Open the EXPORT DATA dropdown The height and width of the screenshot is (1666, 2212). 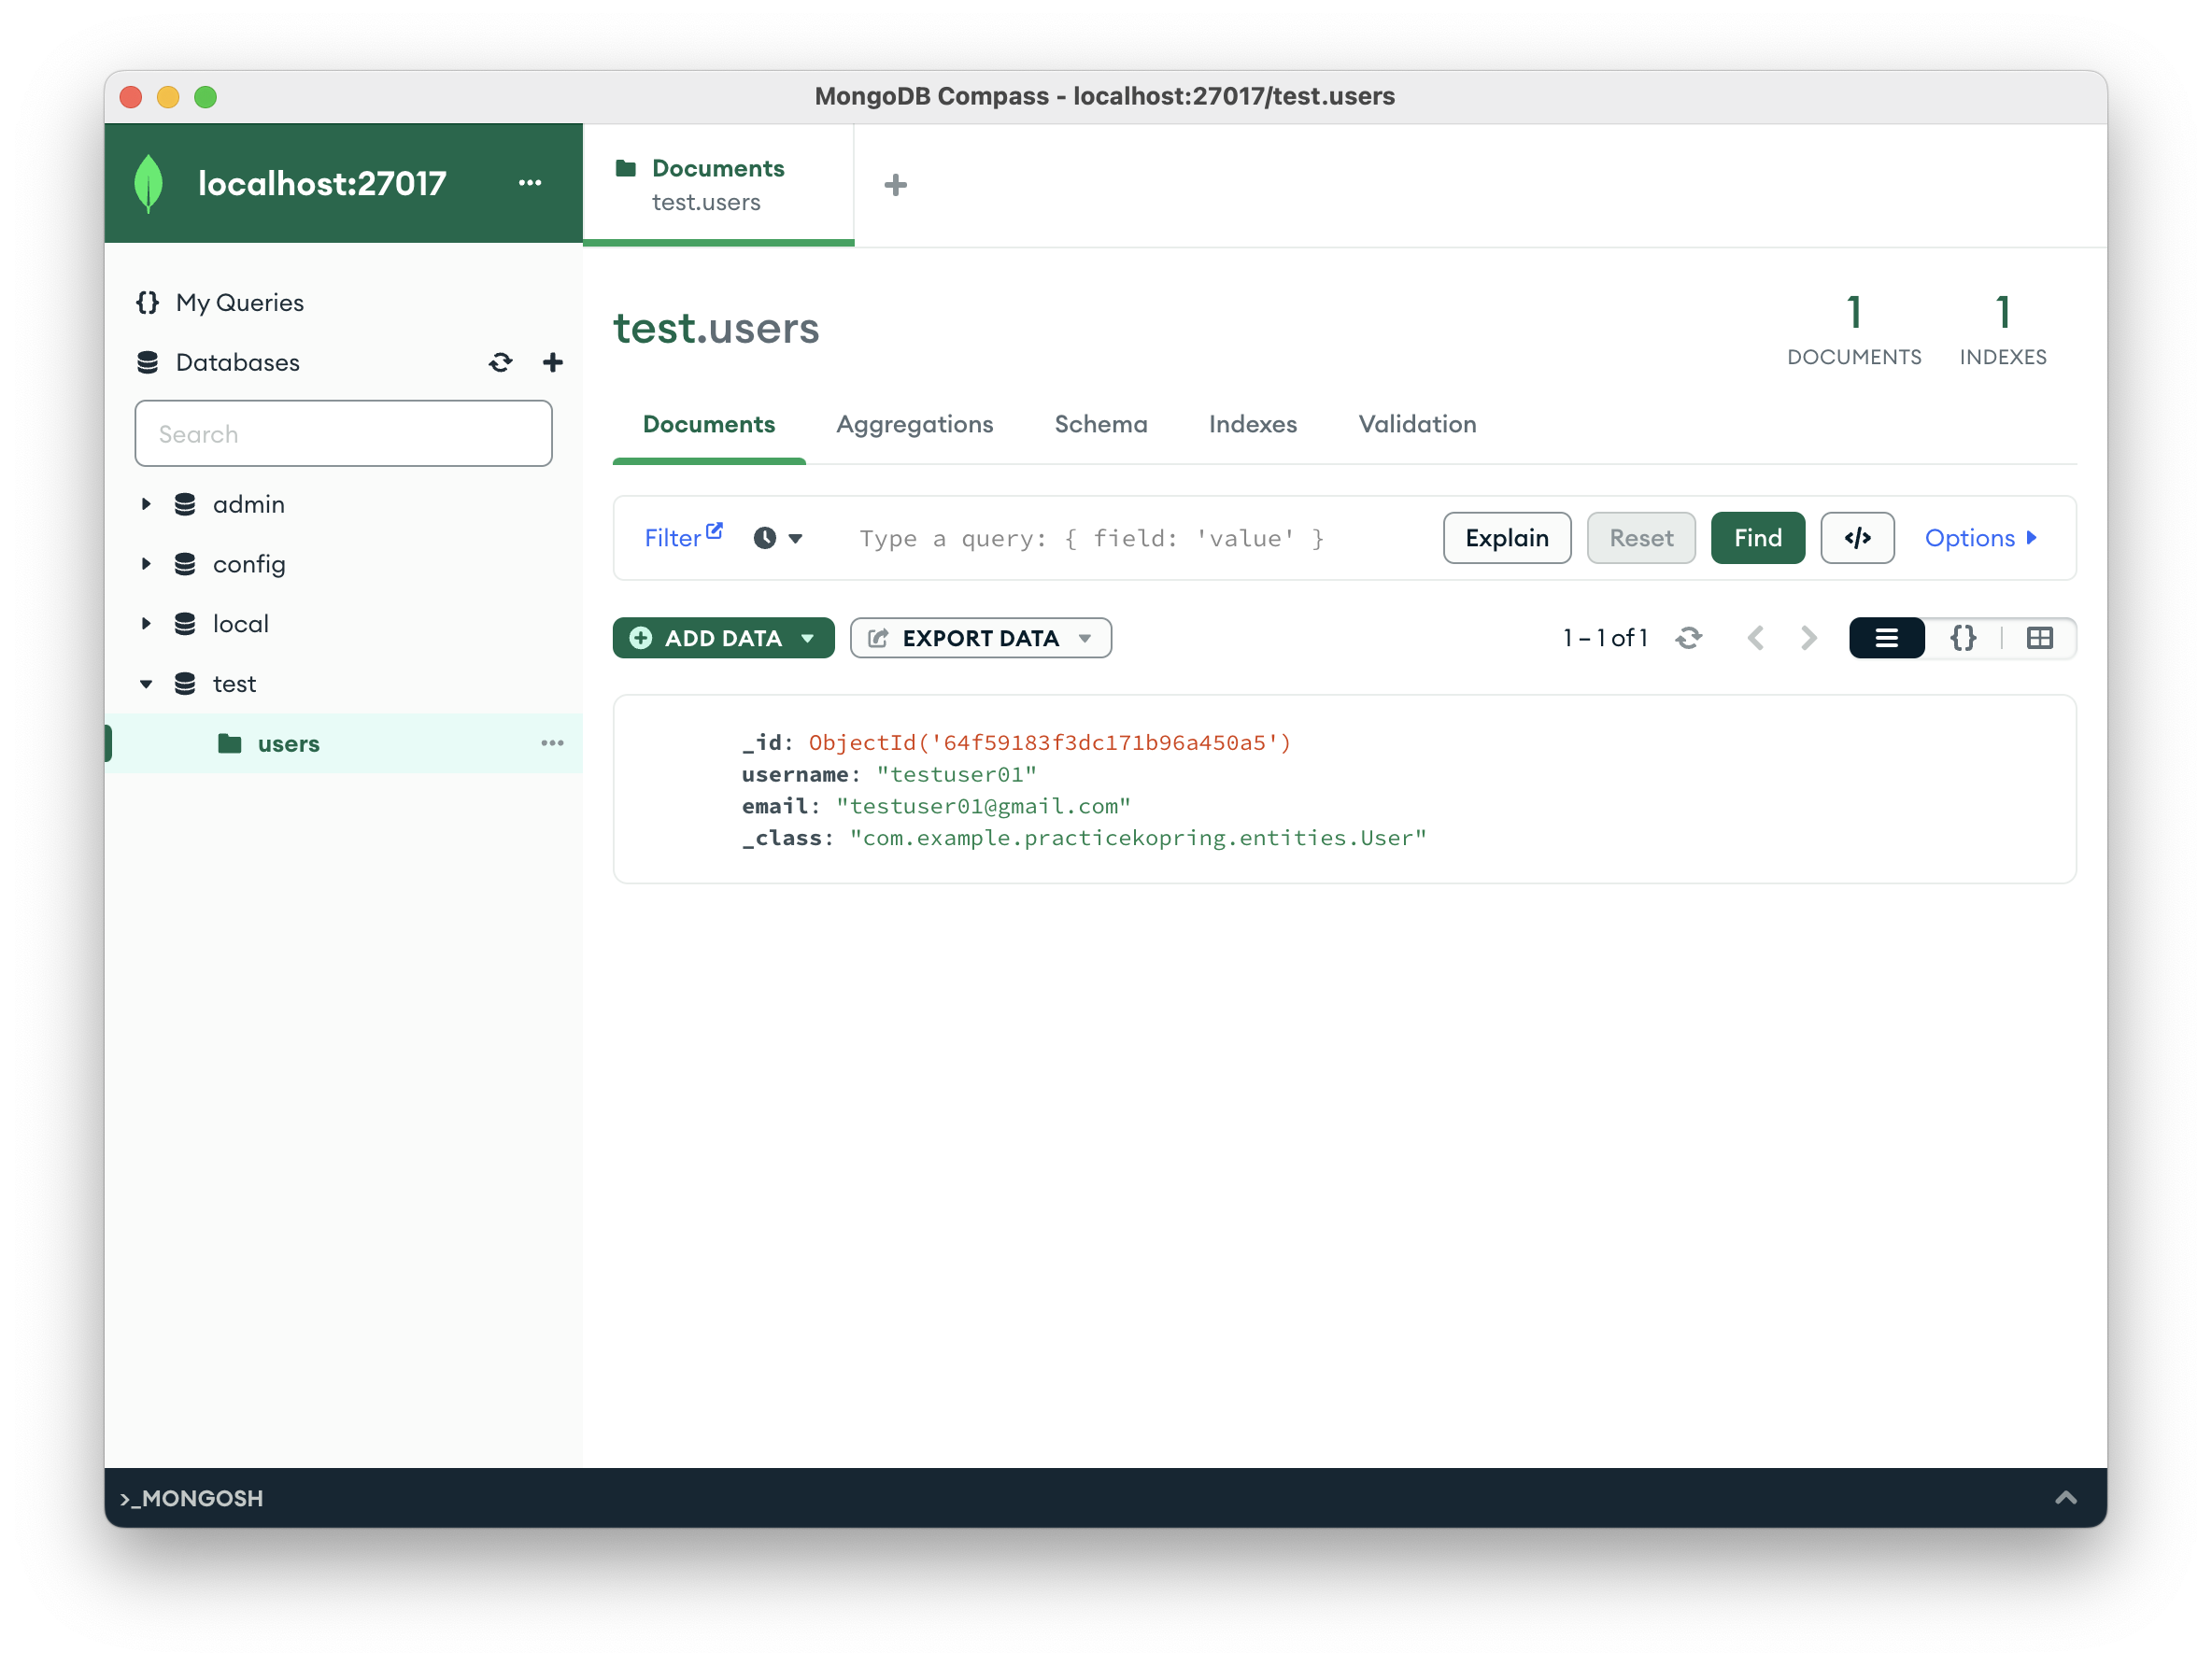[x=980, y=638]
